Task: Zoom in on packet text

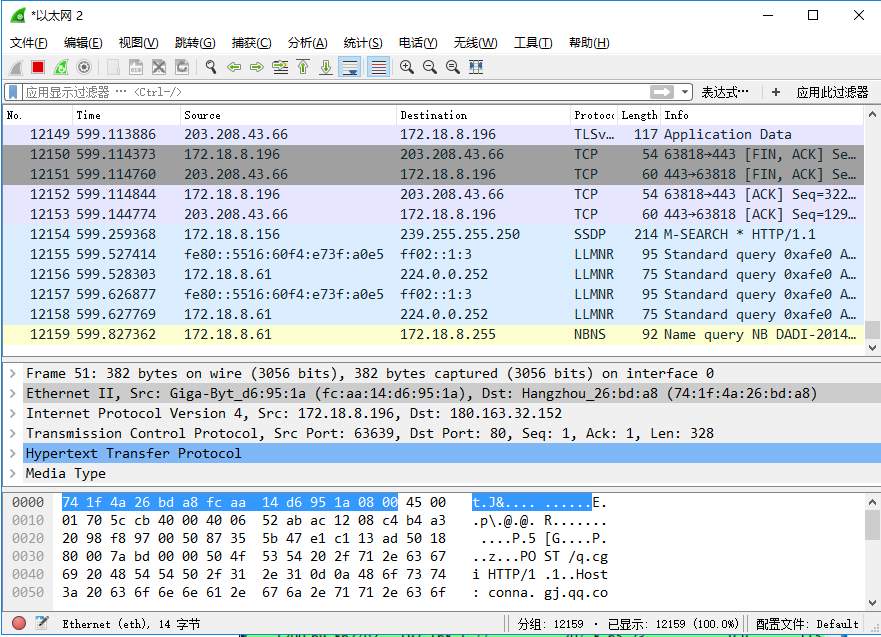Action: [x=407, y=67]
